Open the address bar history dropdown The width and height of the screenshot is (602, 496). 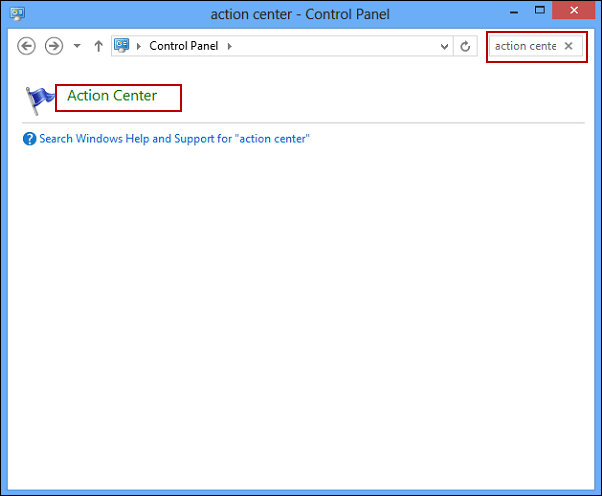point(444,47)
